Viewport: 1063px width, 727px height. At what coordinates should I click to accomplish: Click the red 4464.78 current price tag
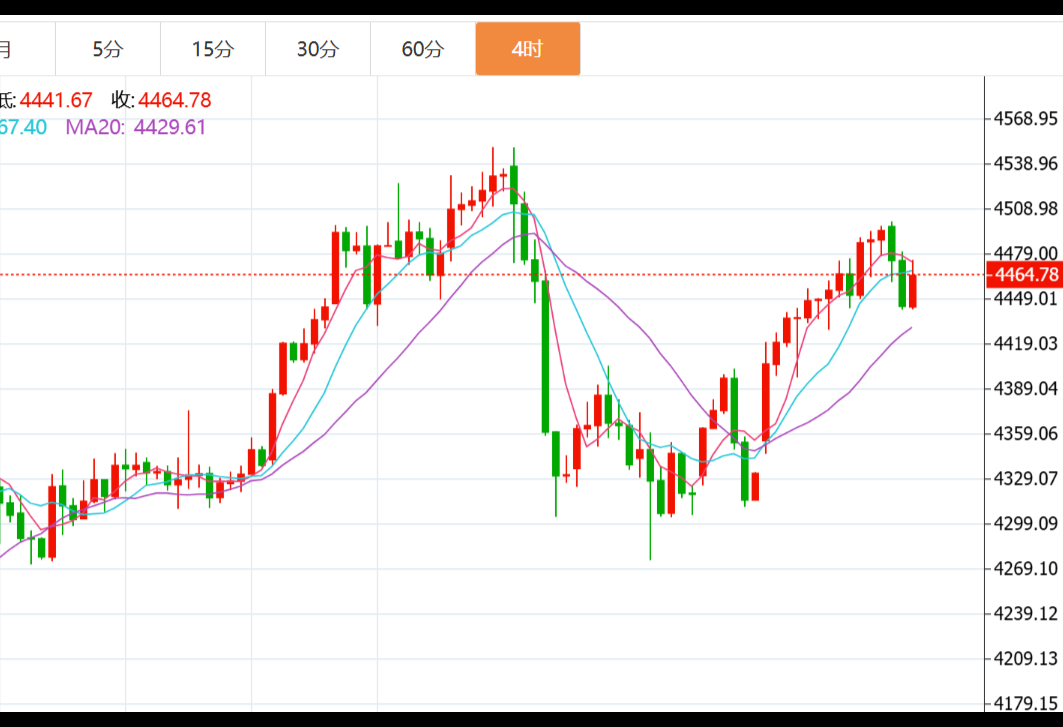coord(1023,275)
